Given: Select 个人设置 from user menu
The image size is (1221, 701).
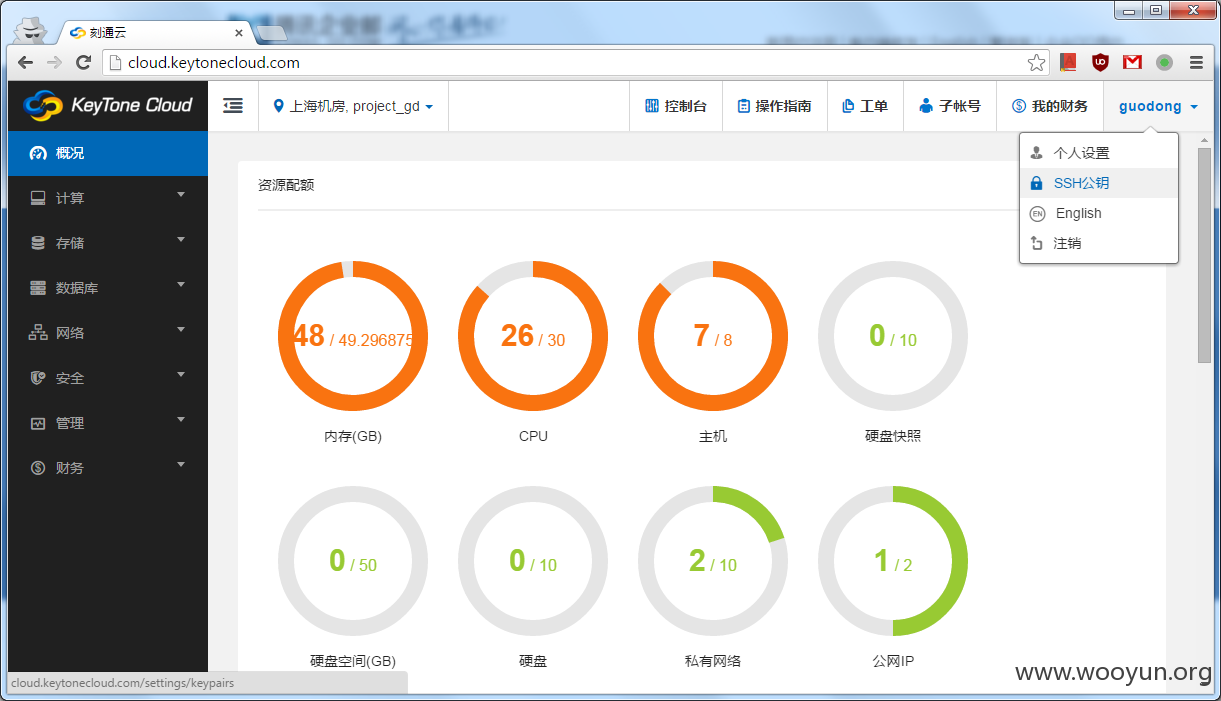Looking at the screenshot, I should 1099,153.
